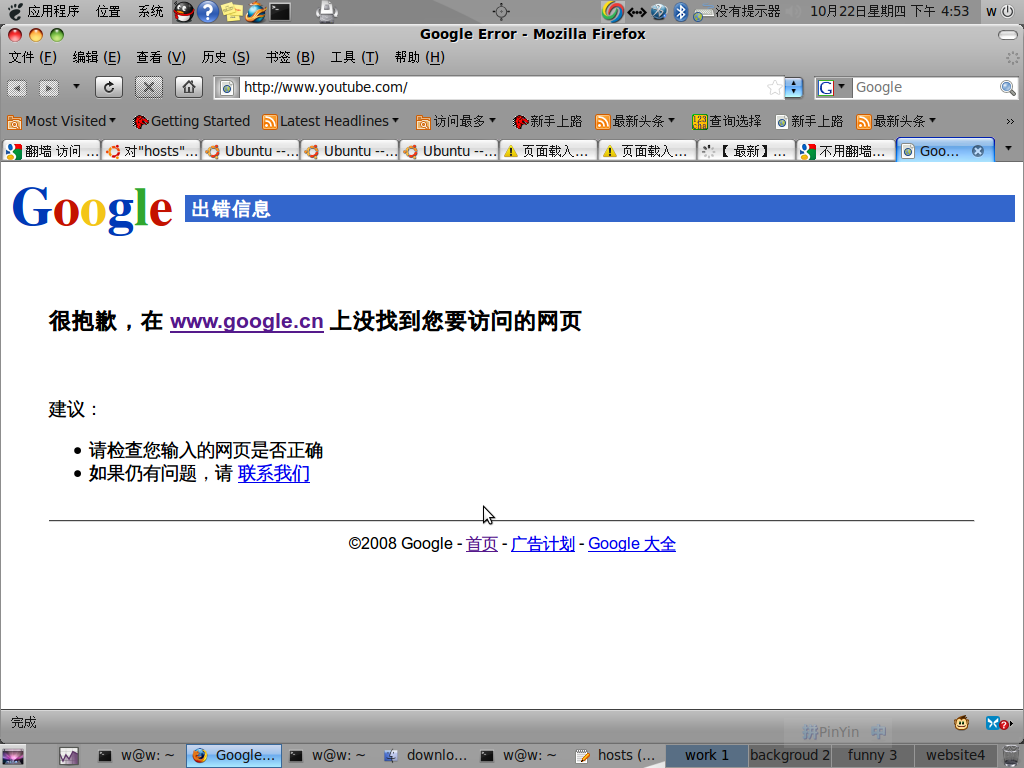Switch to the 【最新】 tab
This screenshot has height=768, width=1024.
tap(746, 152)
